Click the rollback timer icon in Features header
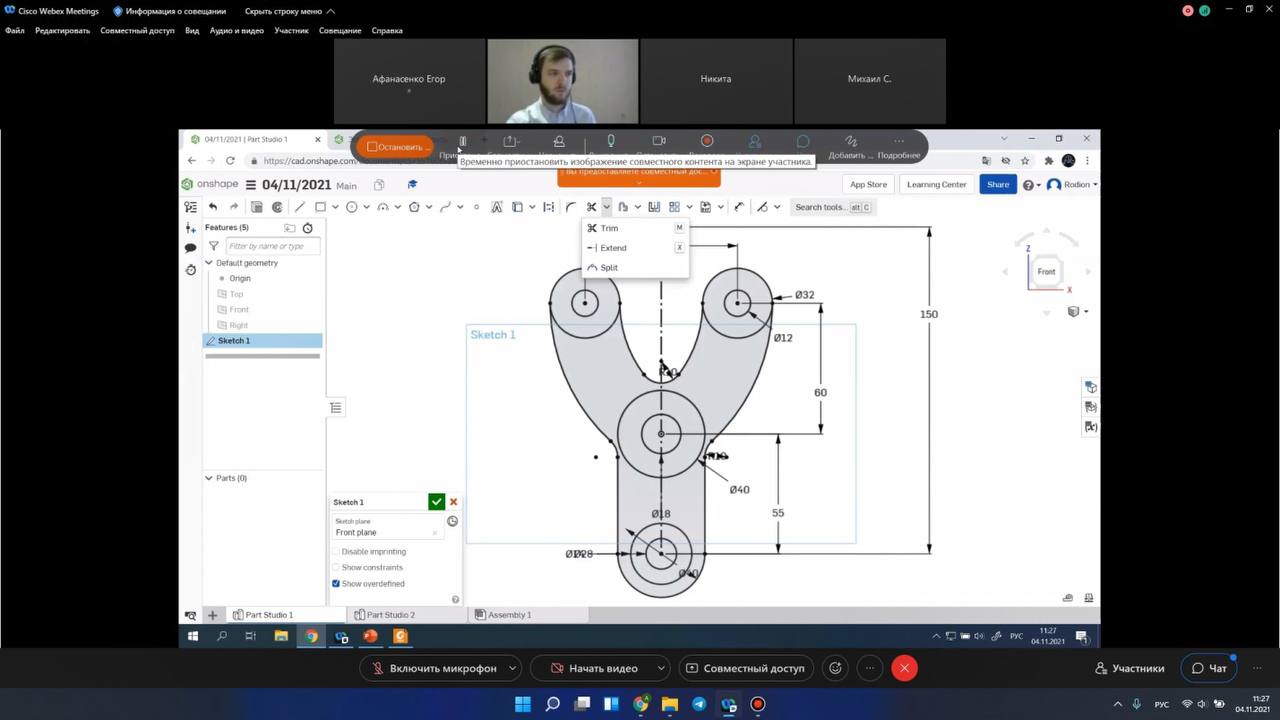 (x=307, y=228)
